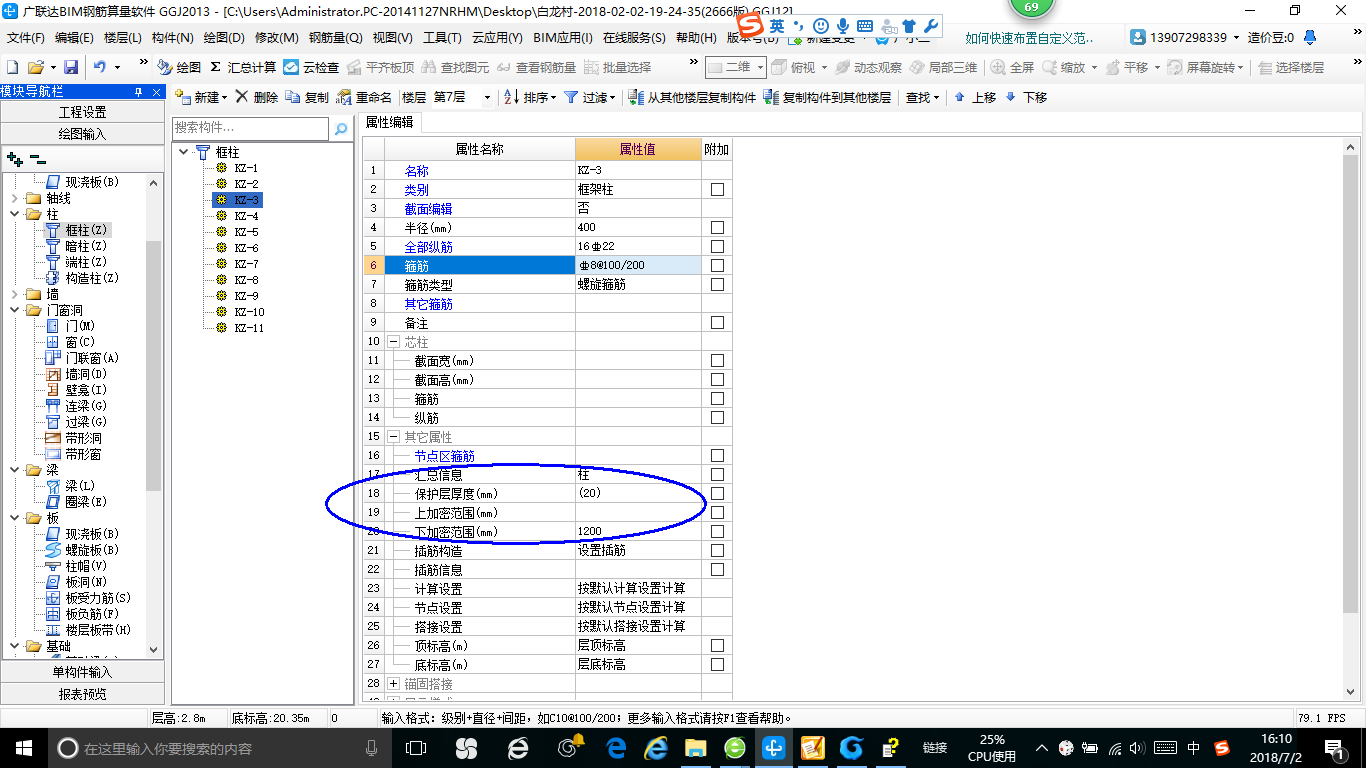Click the open folder icon
Screen dimensions: 1366x768
[x=35, y=67]
